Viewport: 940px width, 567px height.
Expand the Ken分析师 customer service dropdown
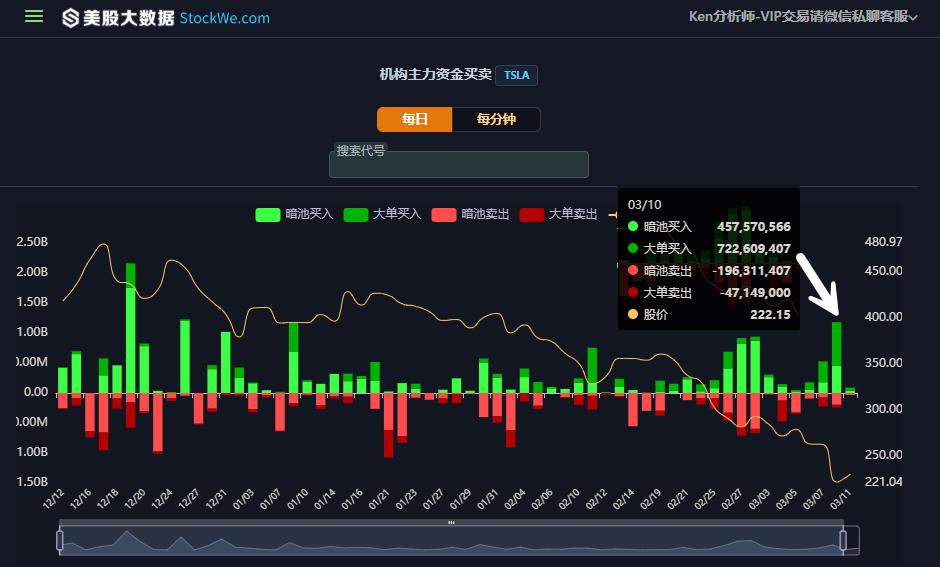coord(803,16)
